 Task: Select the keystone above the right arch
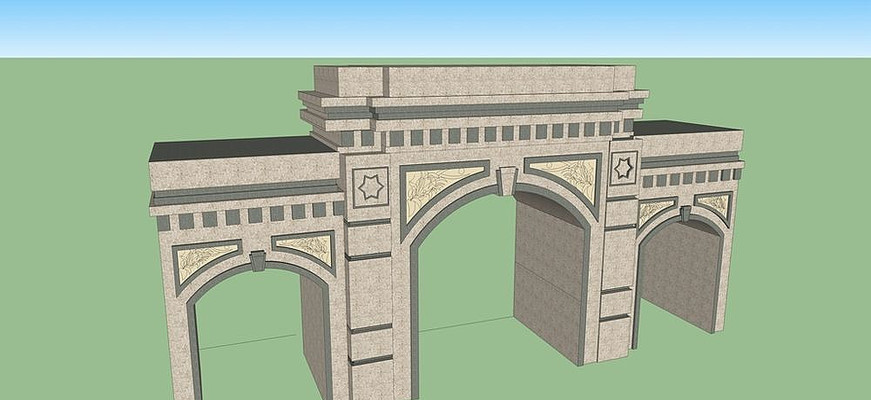coord(686,213)
